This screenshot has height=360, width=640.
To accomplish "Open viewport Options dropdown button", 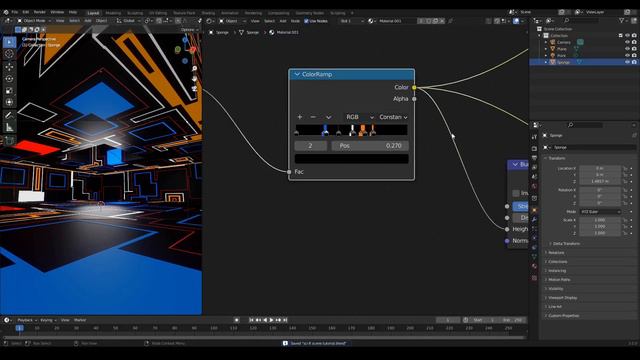I will [x=189, y=30].
